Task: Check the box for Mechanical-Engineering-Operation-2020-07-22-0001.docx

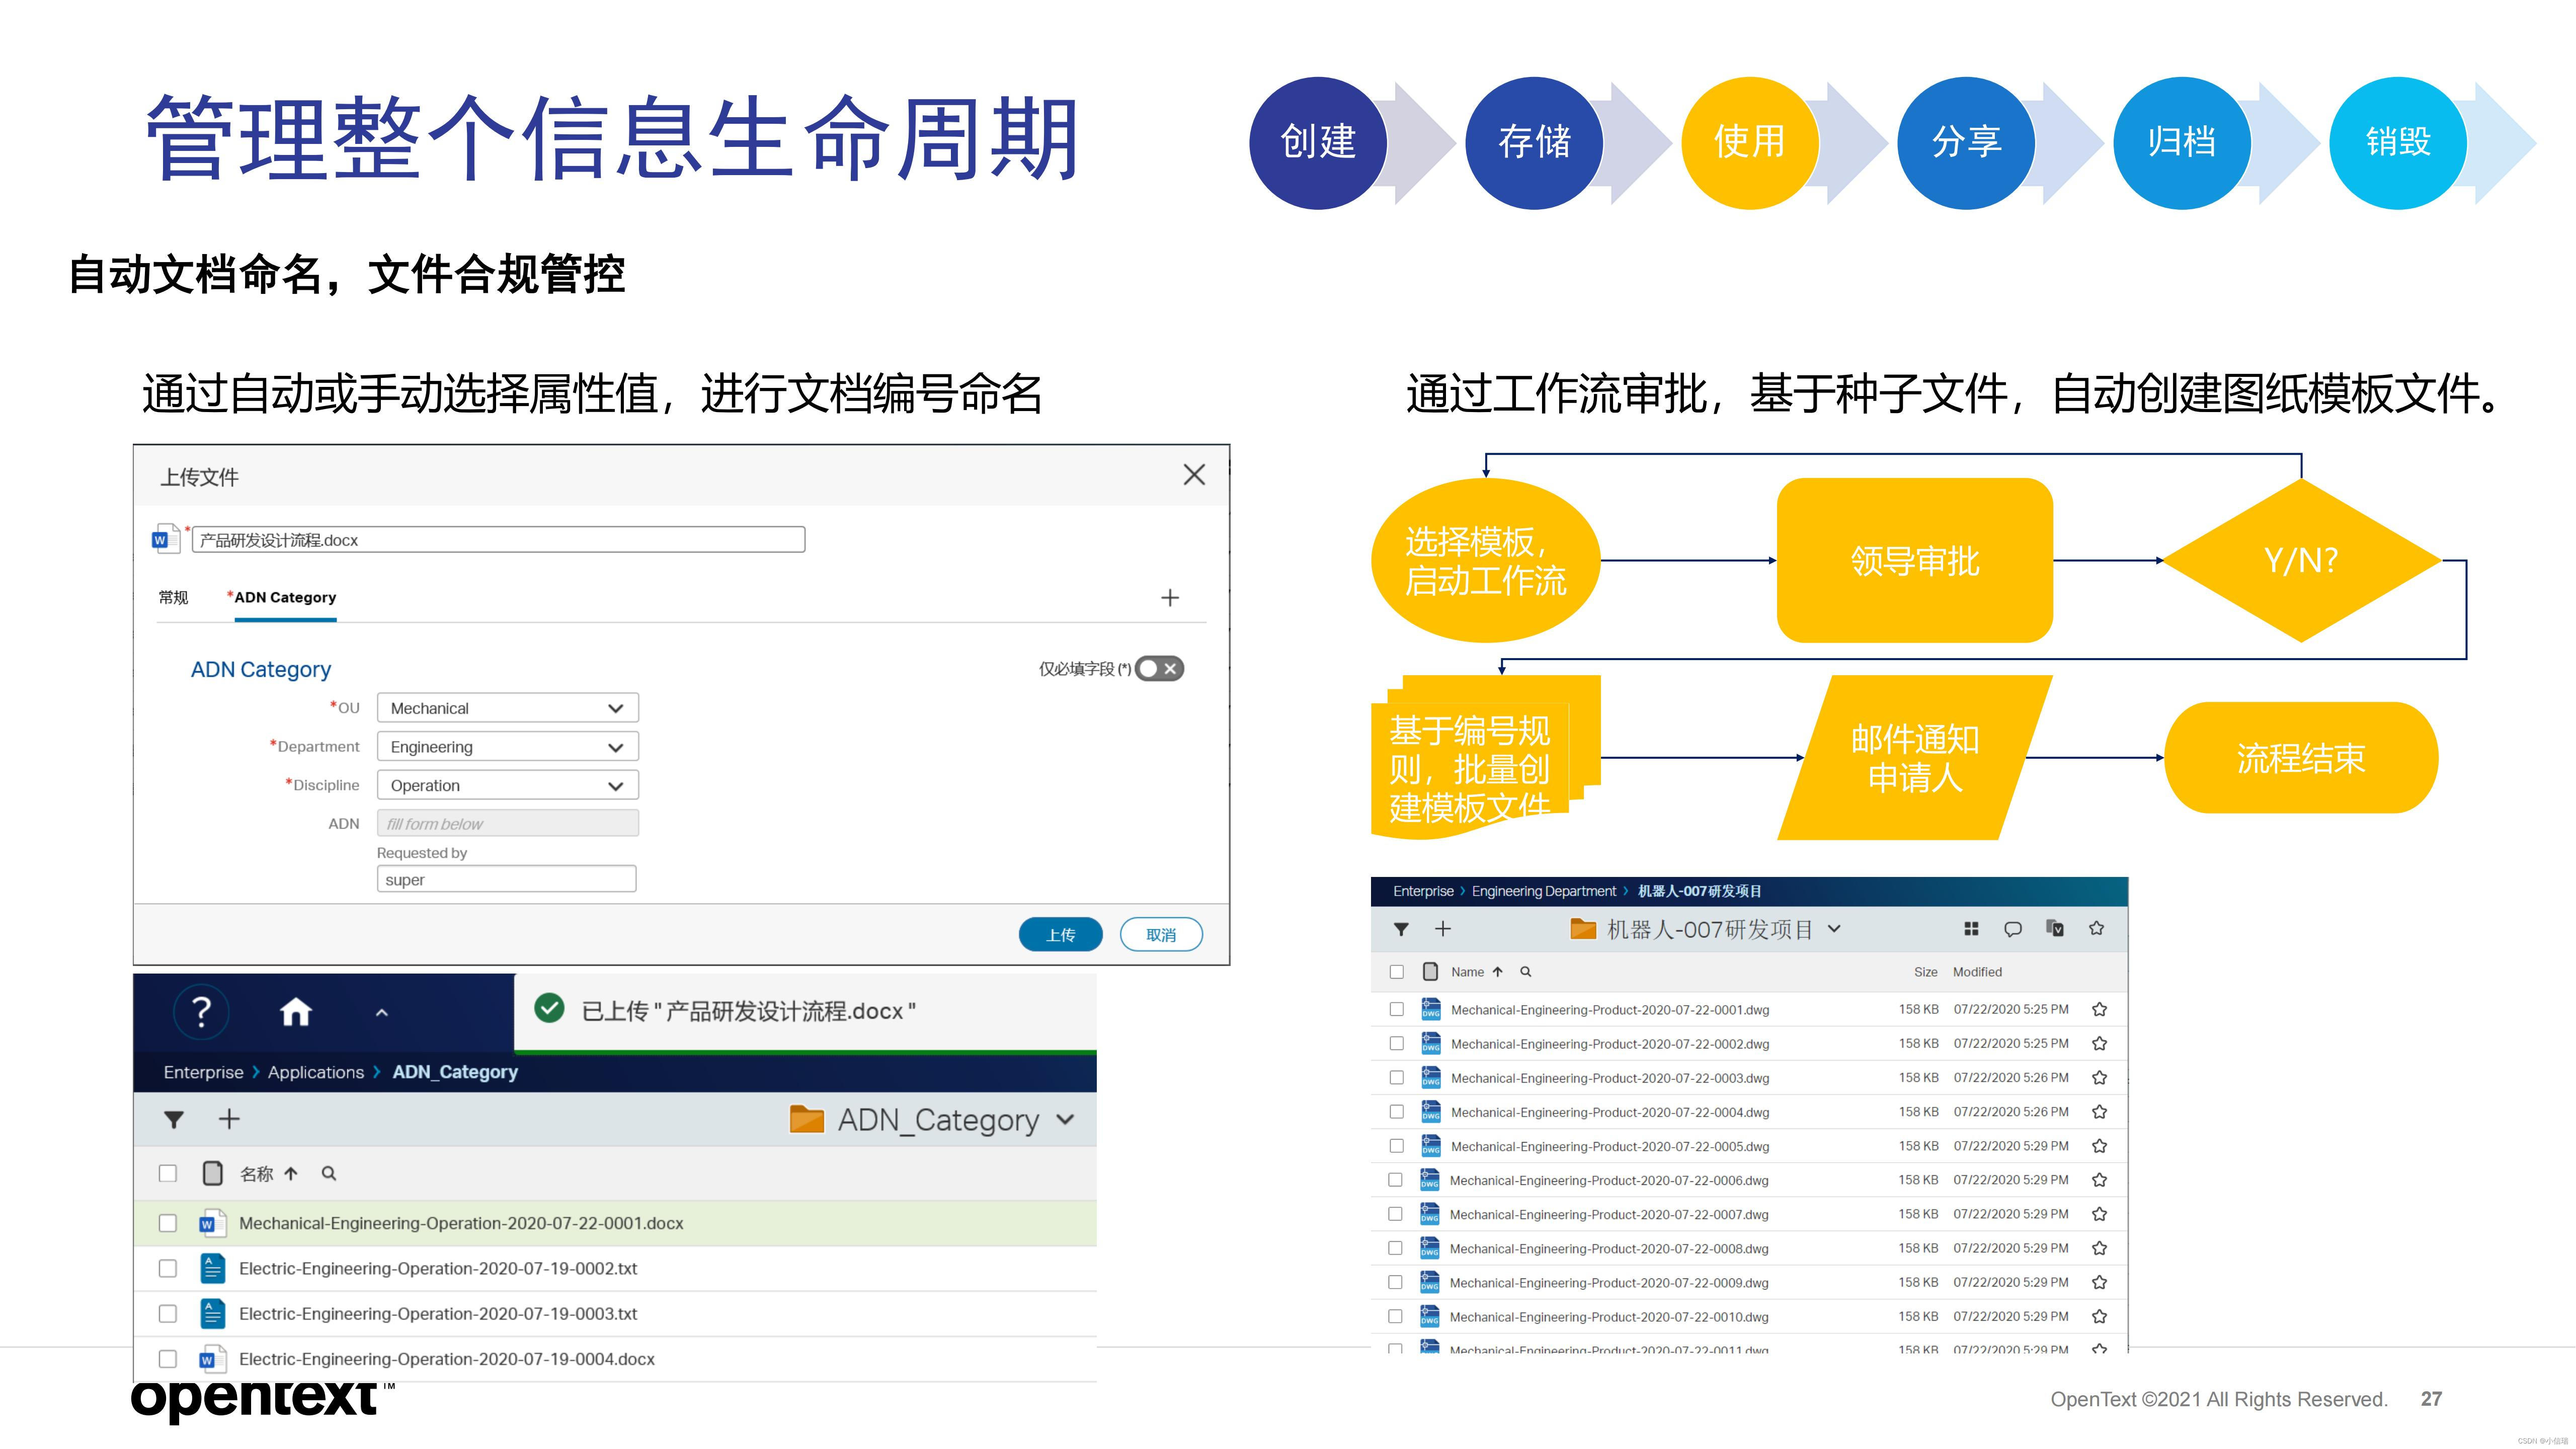Action: 168,1223
